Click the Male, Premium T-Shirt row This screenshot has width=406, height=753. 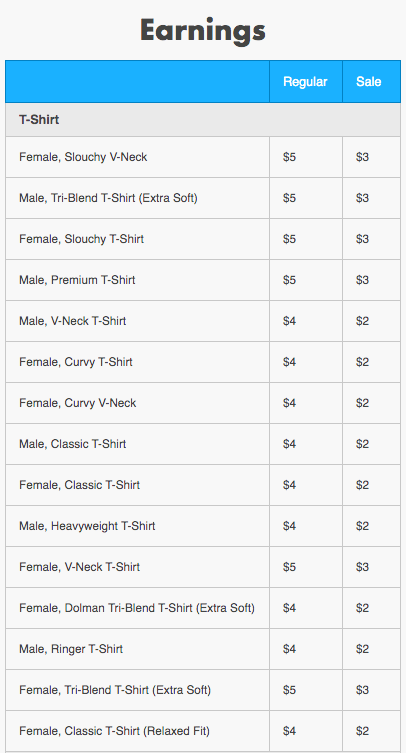pos(203,280)
